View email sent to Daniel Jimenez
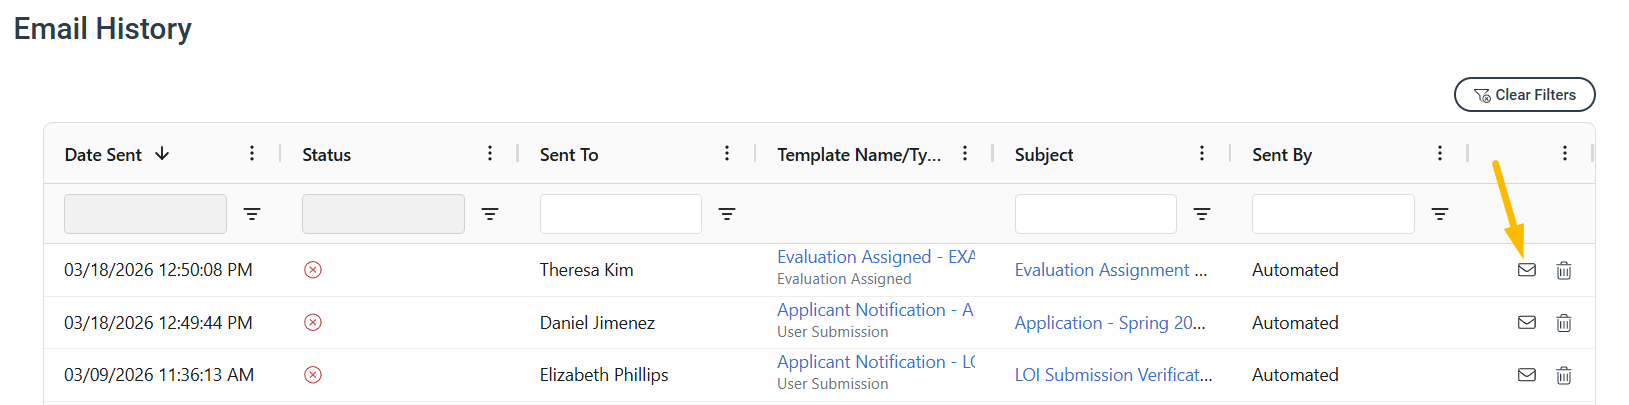The width and height of the screenshot is (1629, 405). click(1526, 322)
